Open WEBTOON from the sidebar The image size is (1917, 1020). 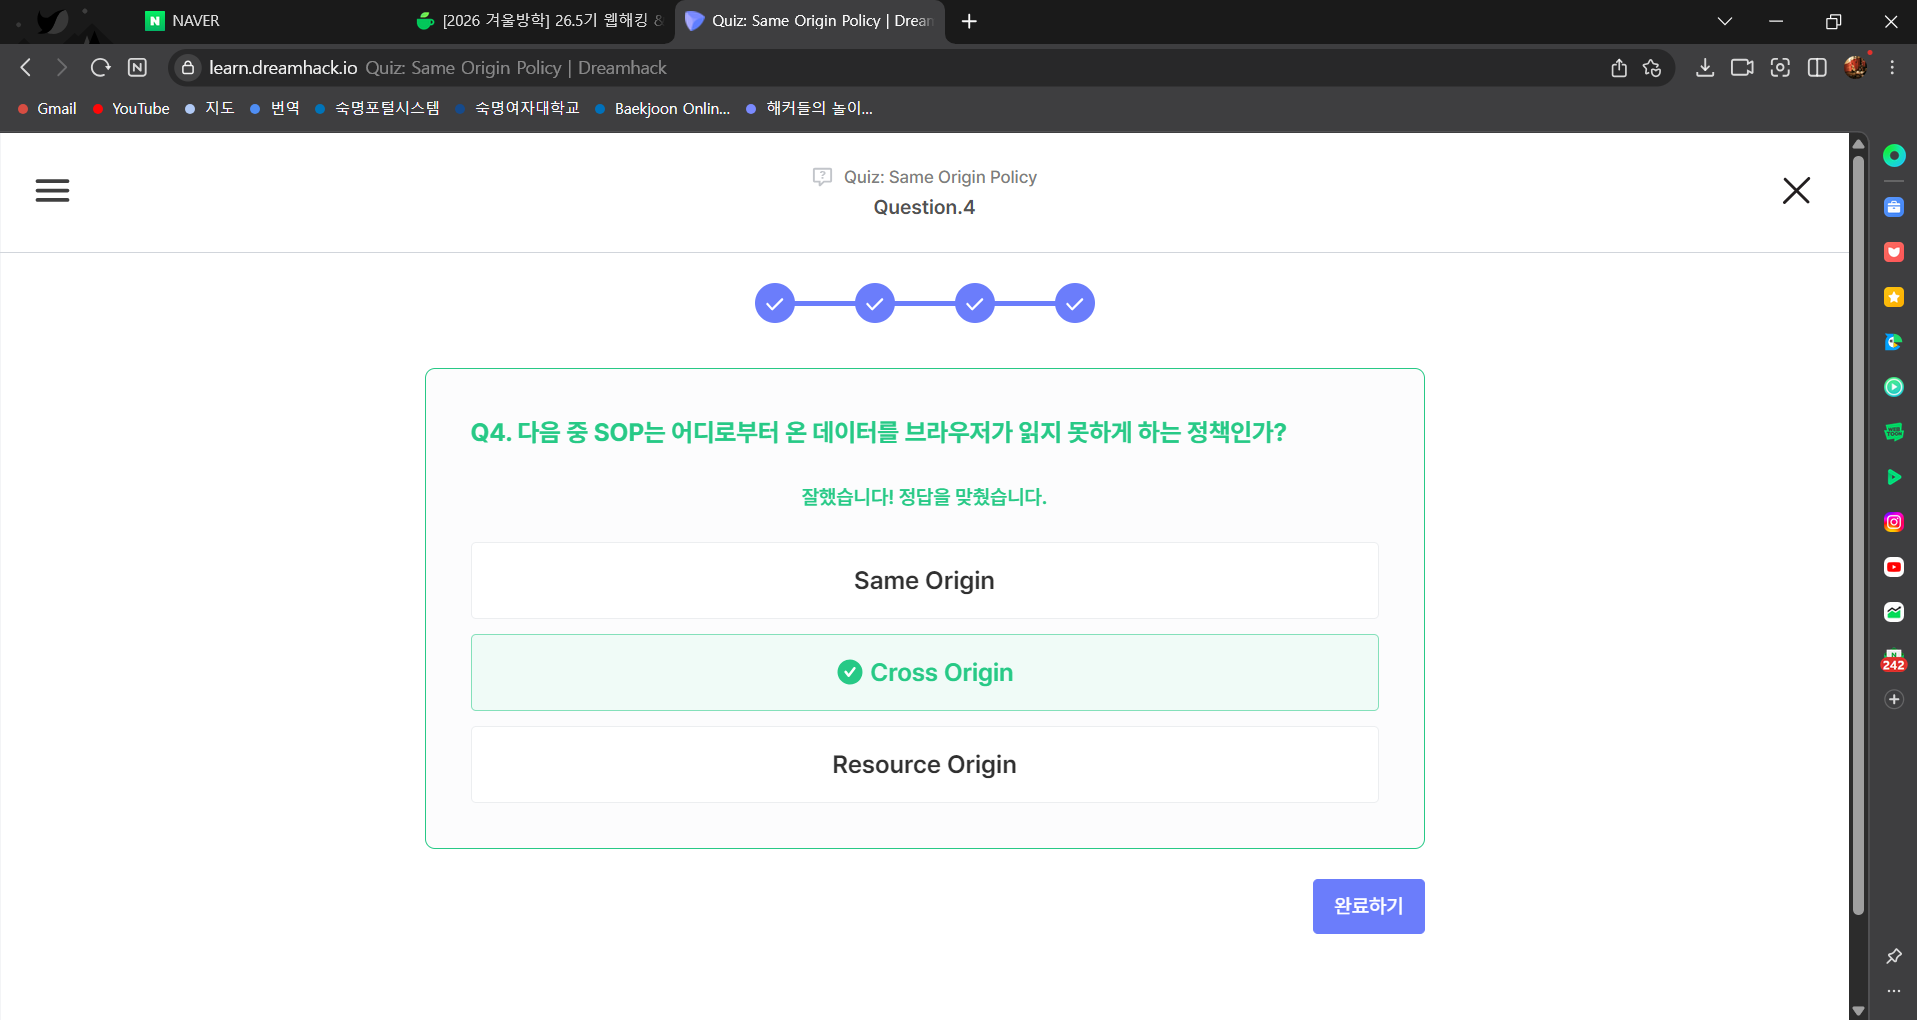1893,432
